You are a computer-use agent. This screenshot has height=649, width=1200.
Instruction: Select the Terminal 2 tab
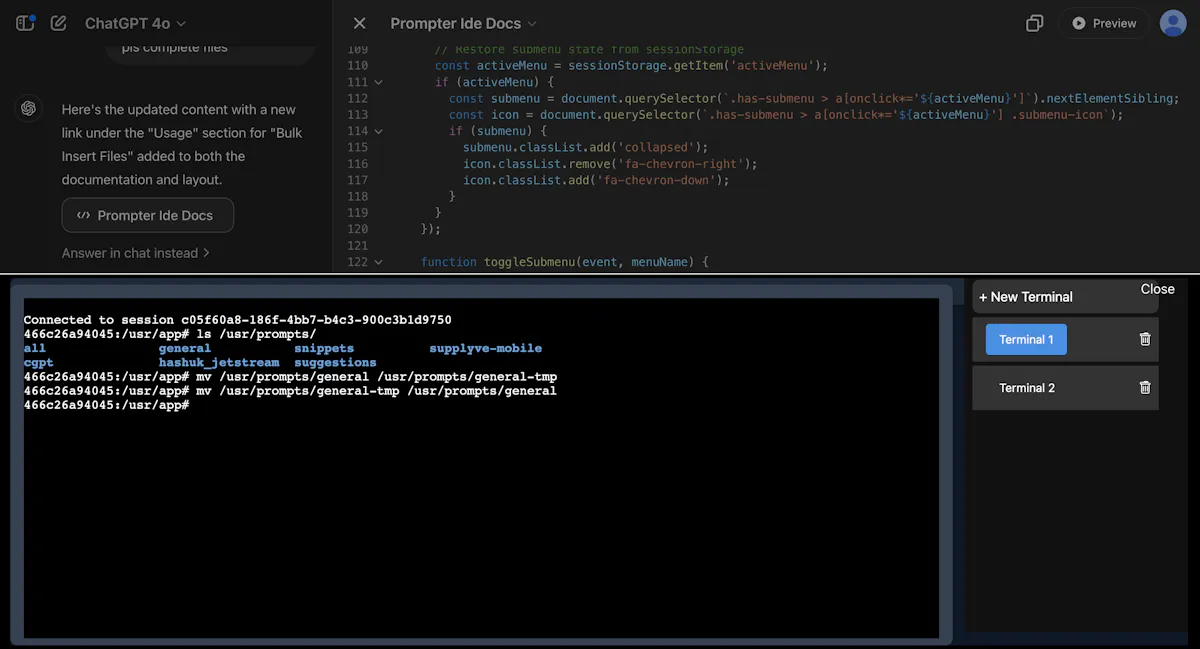point(1027,388)
